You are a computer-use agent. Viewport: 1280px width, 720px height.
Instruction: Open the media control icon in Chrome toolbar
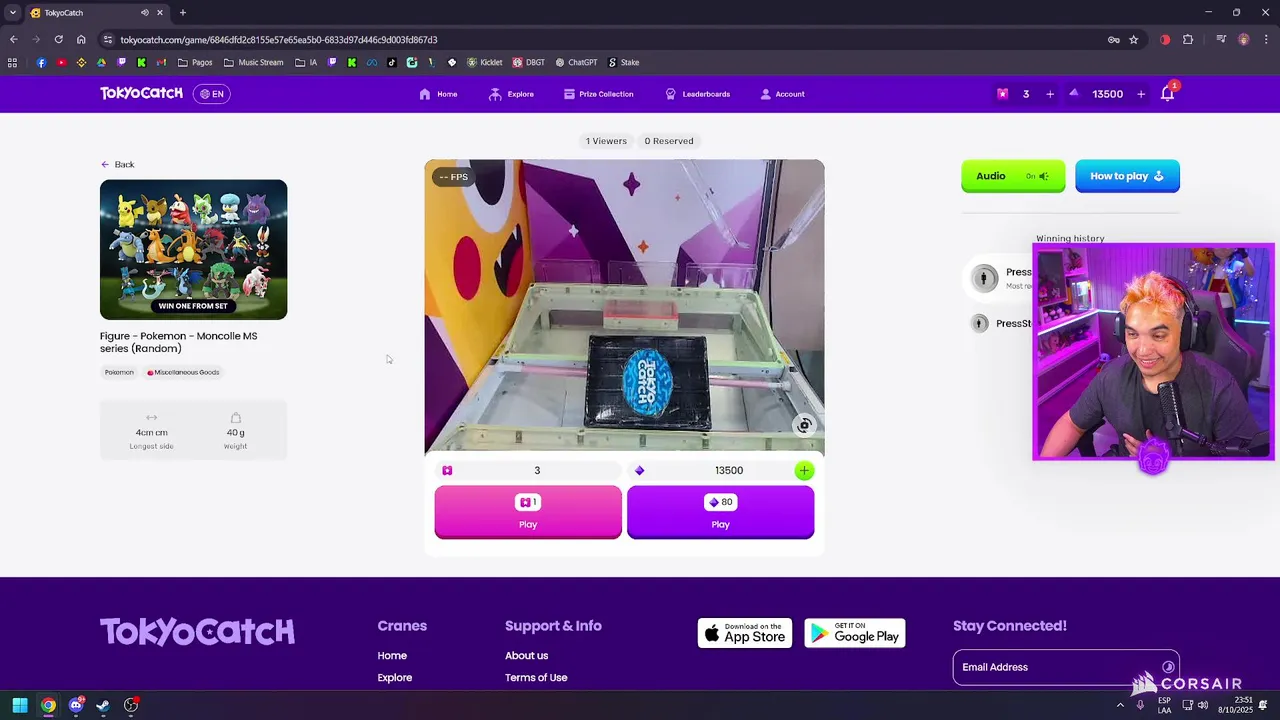(x=1221, y=40)
